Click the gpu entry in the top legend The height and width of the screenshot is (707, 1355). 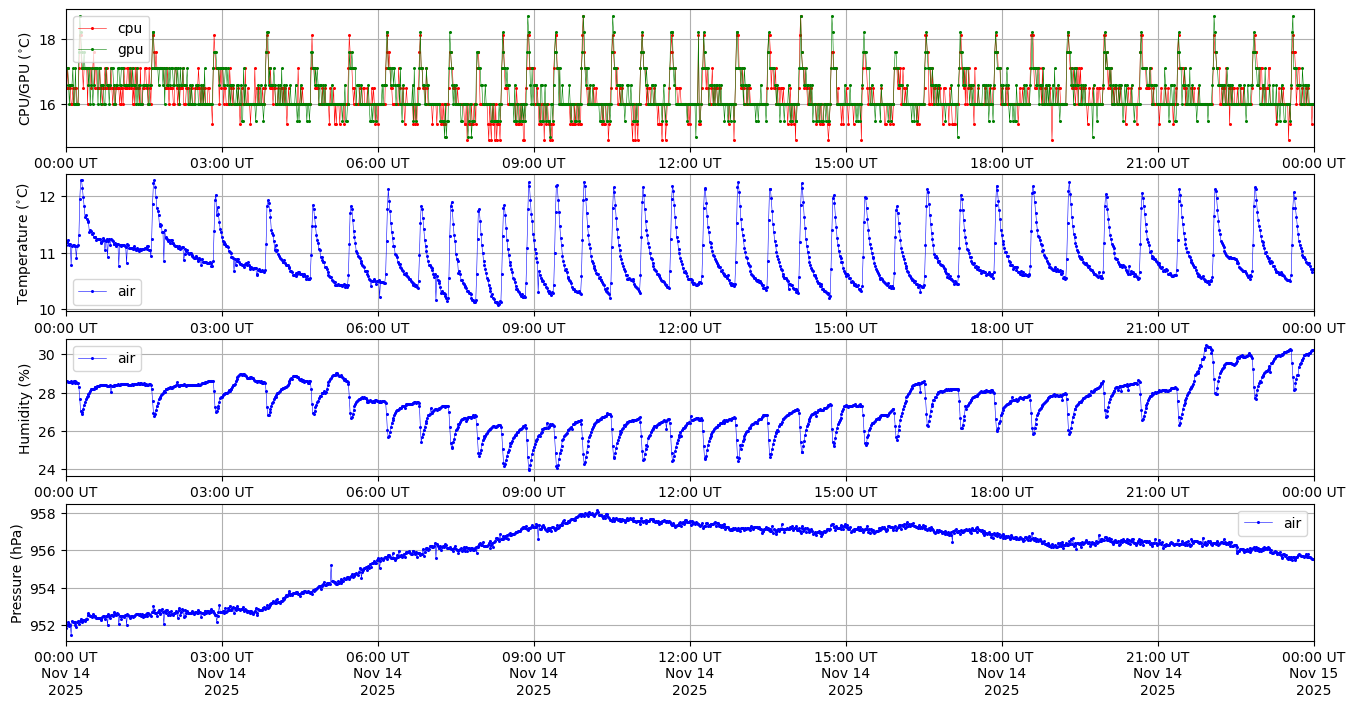130,48
